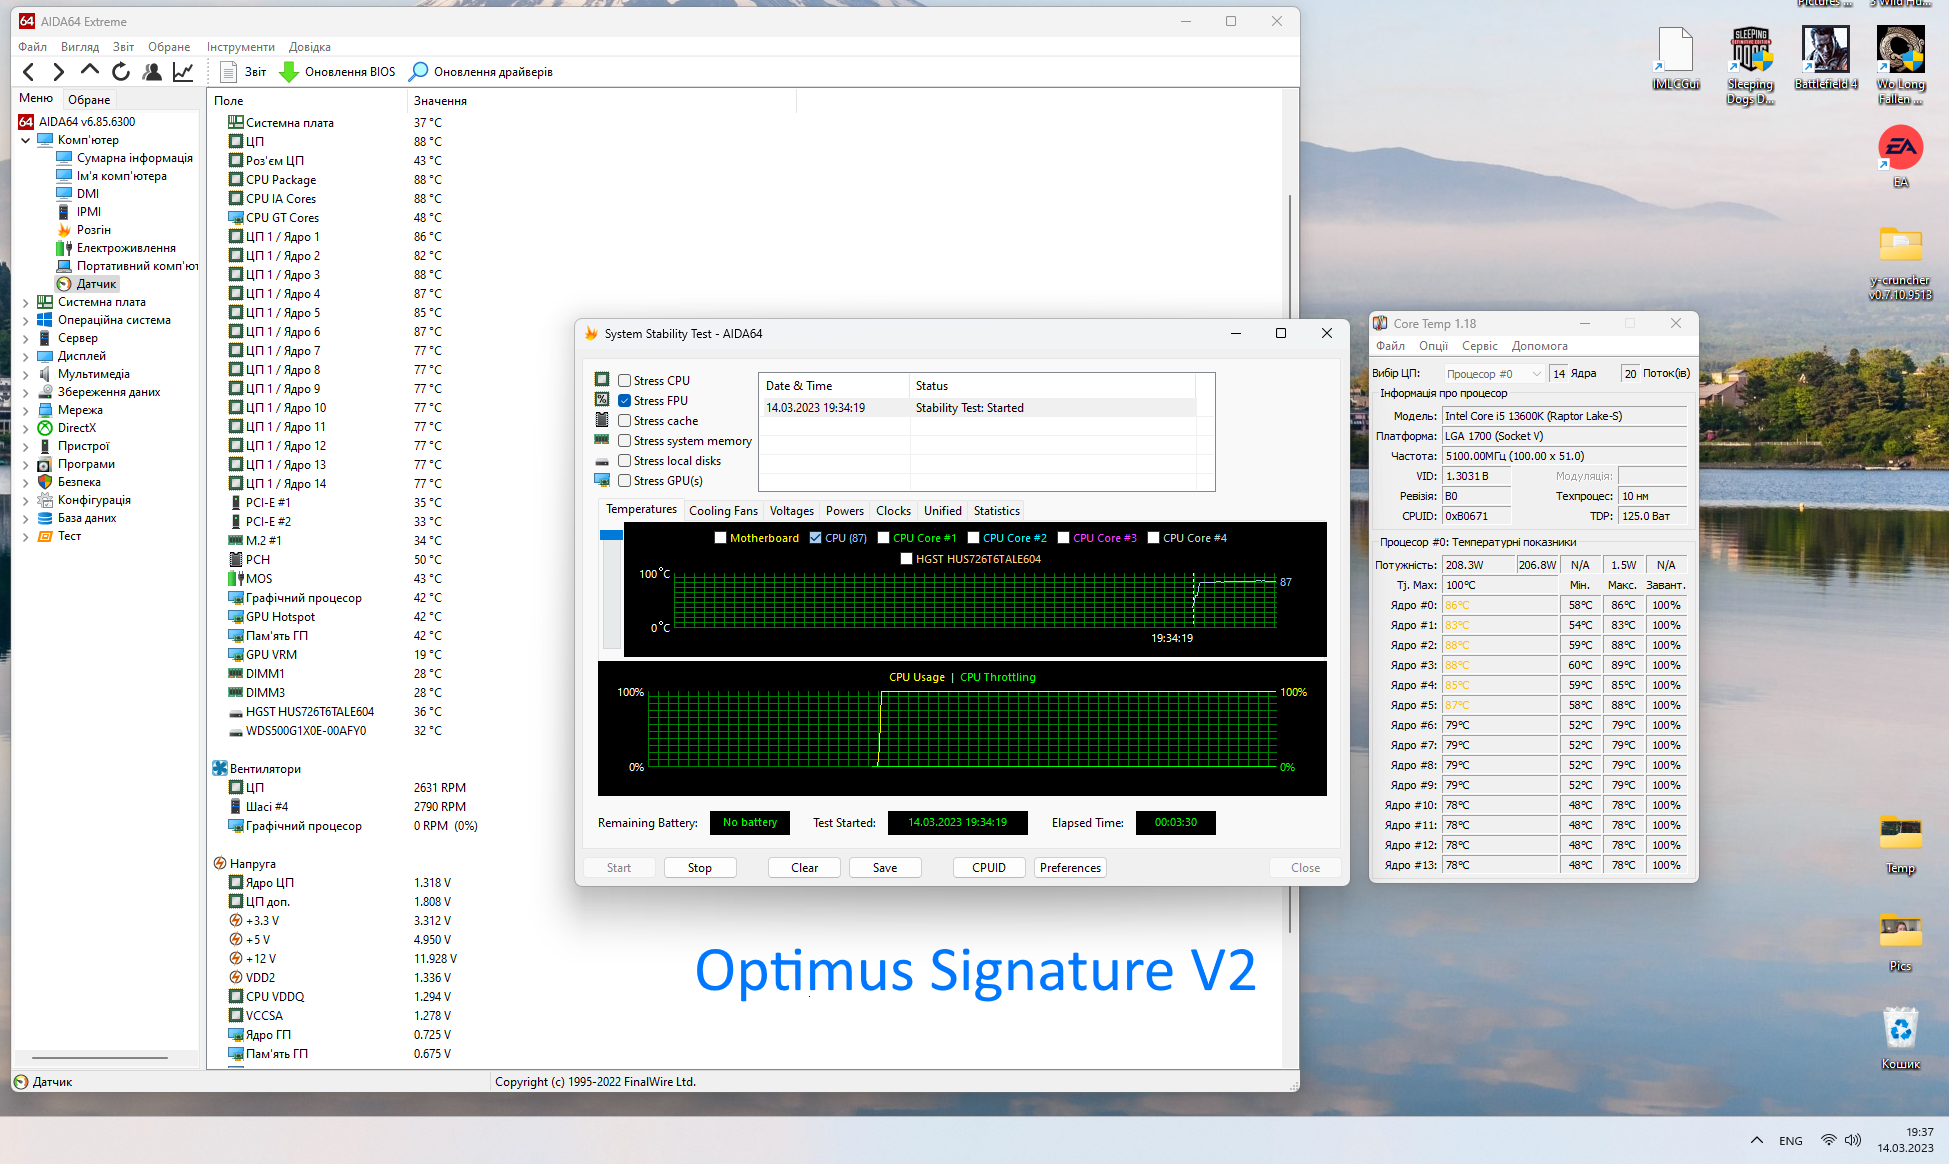Image resolution: width=1949 pixels, height=1164 pixels.
Task: Click the Refresh icon in AIDA64 toolbar
Action: pyautogui.click(x=121, y=71)
